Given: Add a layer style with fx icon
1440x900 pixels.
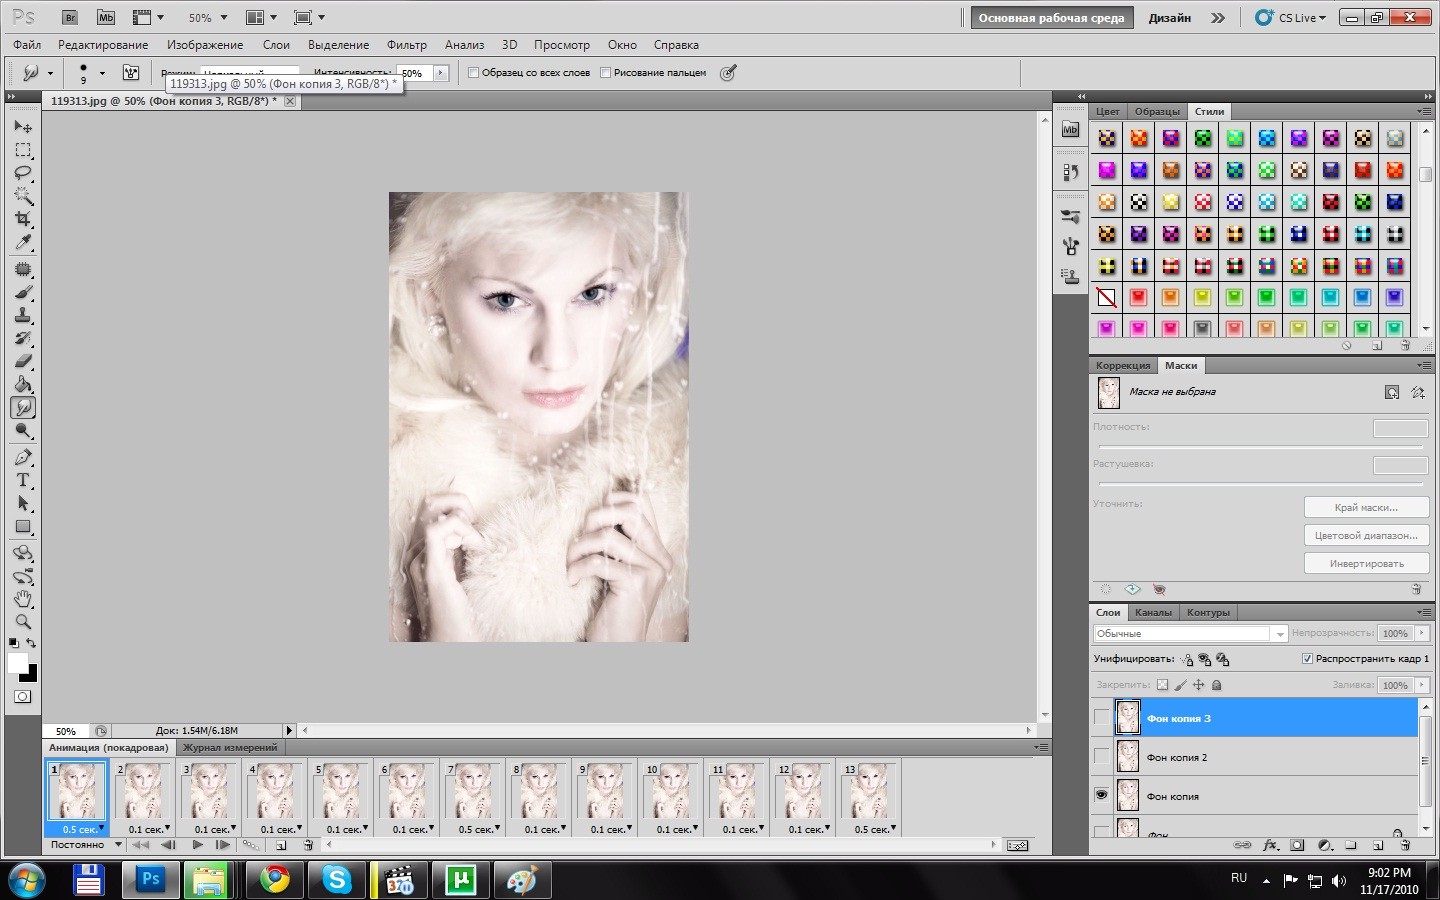Looking at the screenshot, I should click(x=1270, y=845).
